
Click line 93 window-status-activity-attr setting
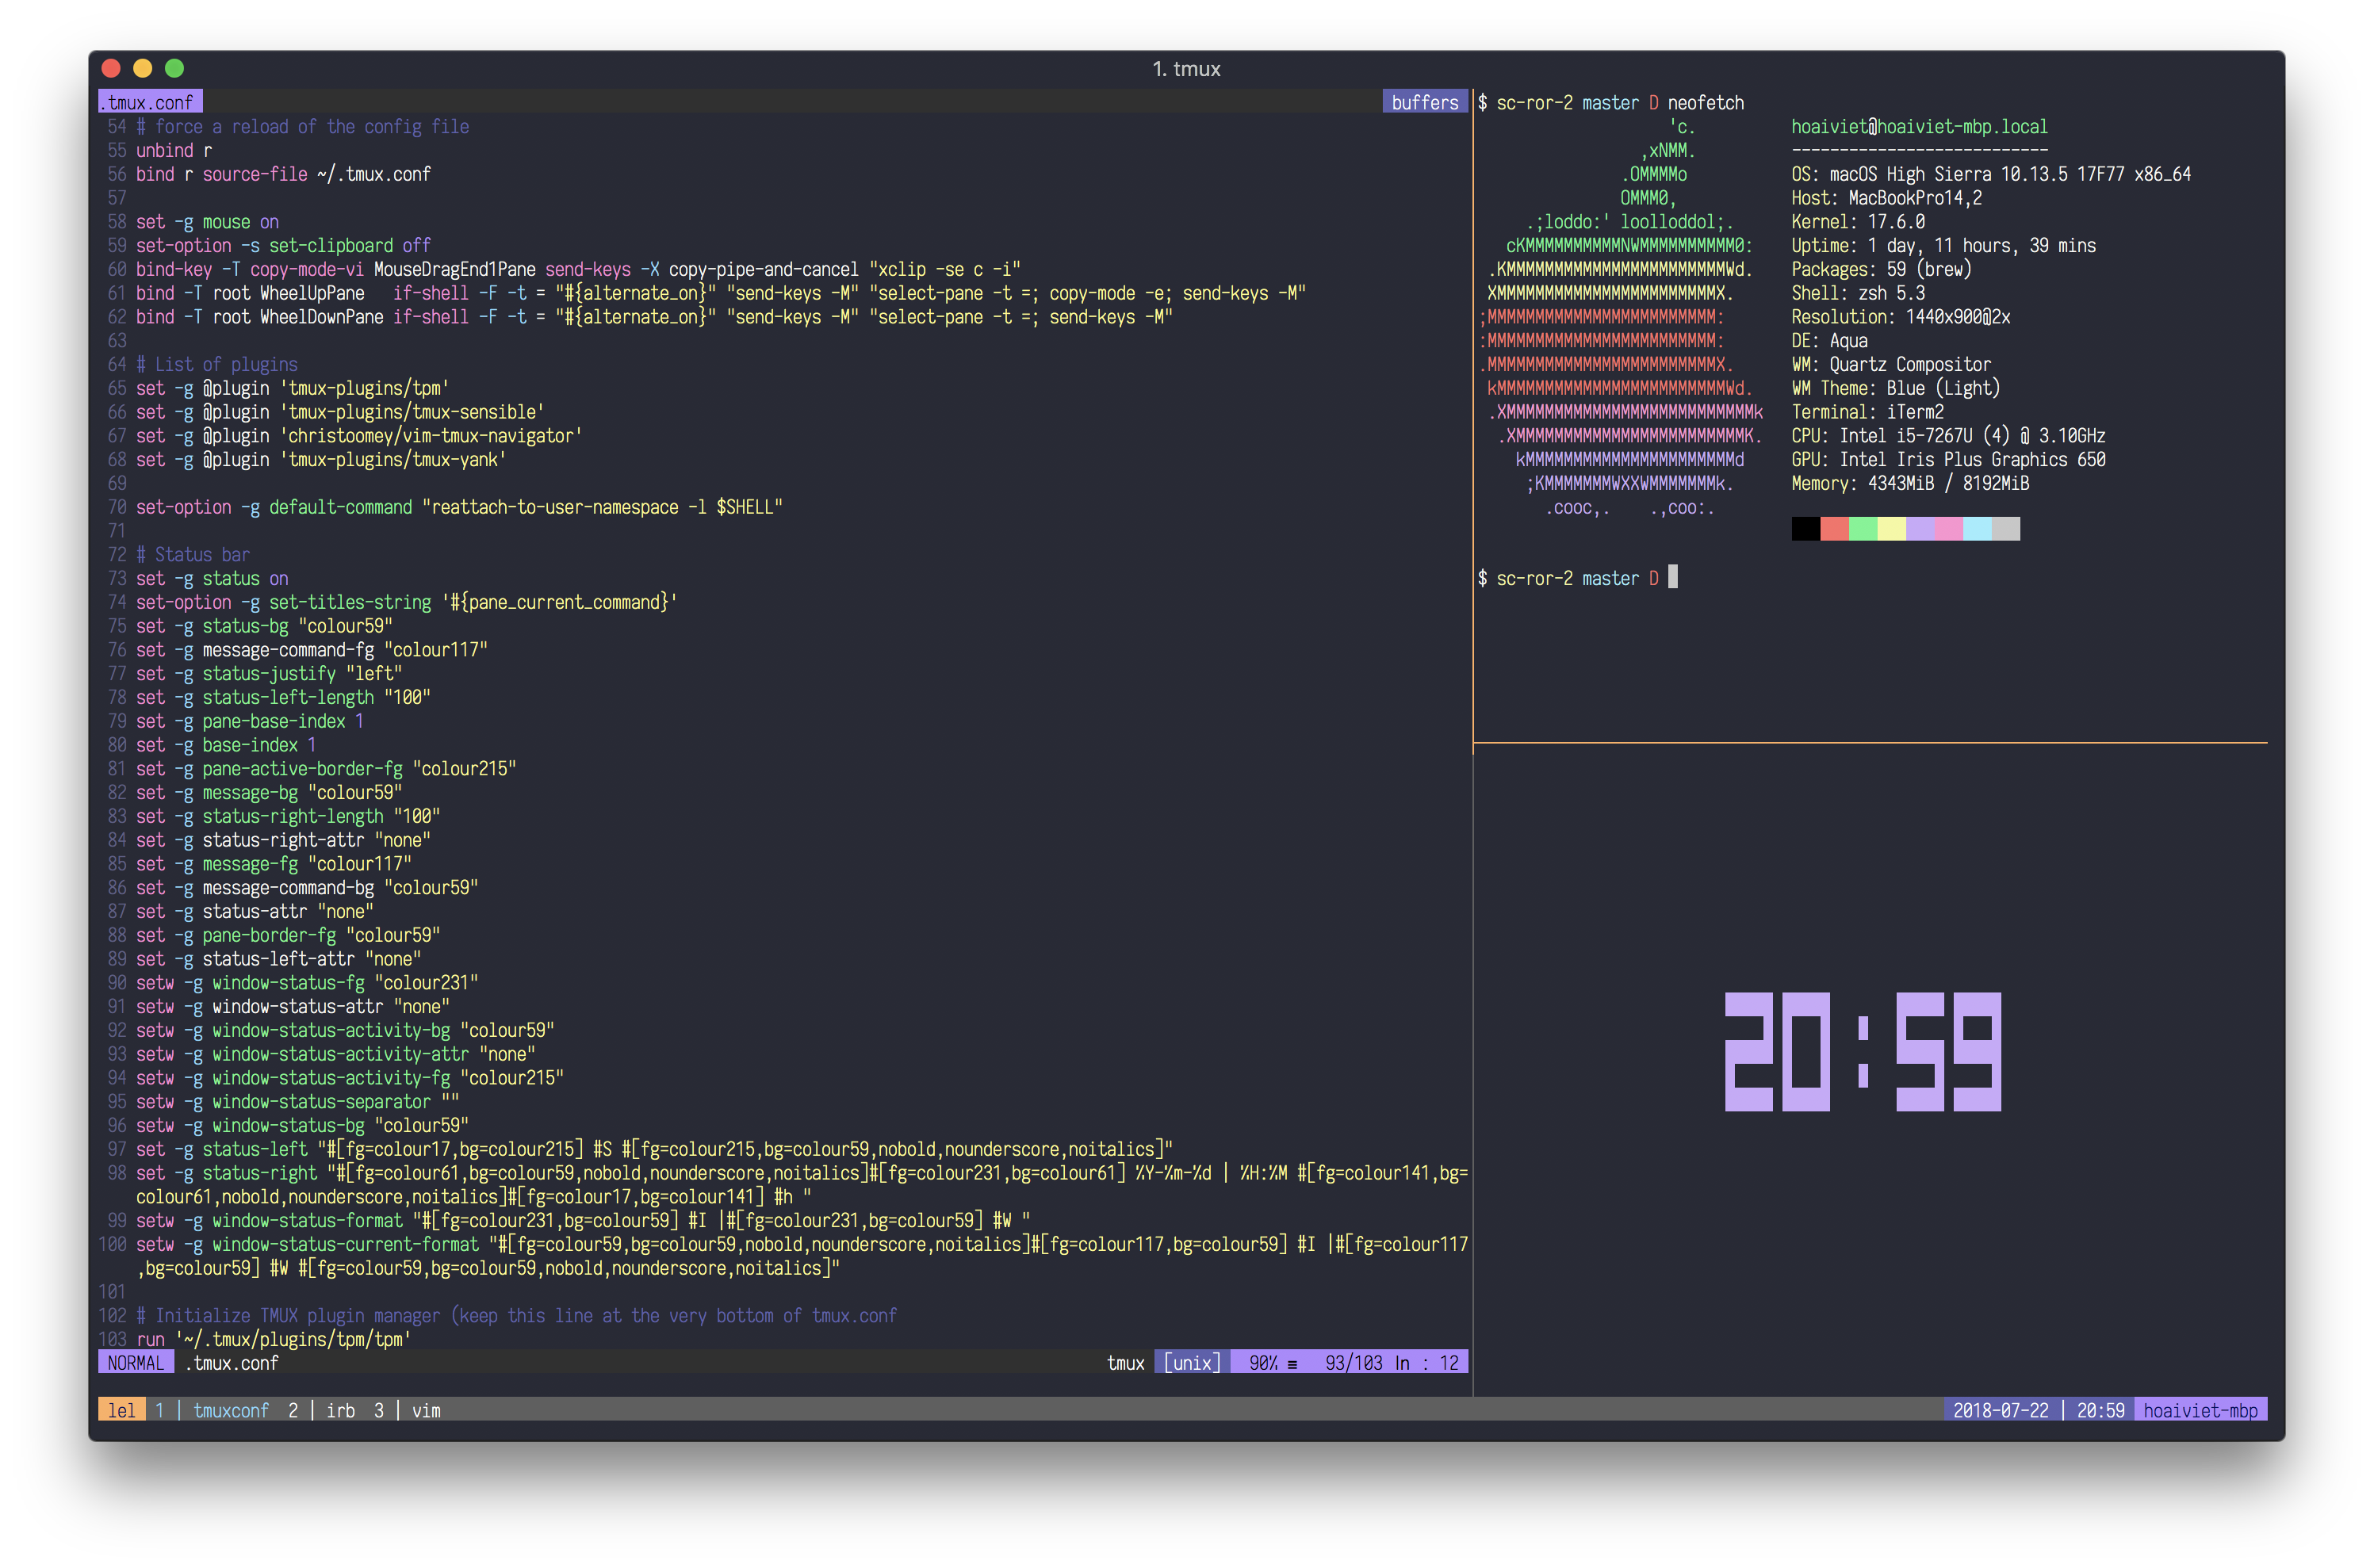pos(335,1054)
